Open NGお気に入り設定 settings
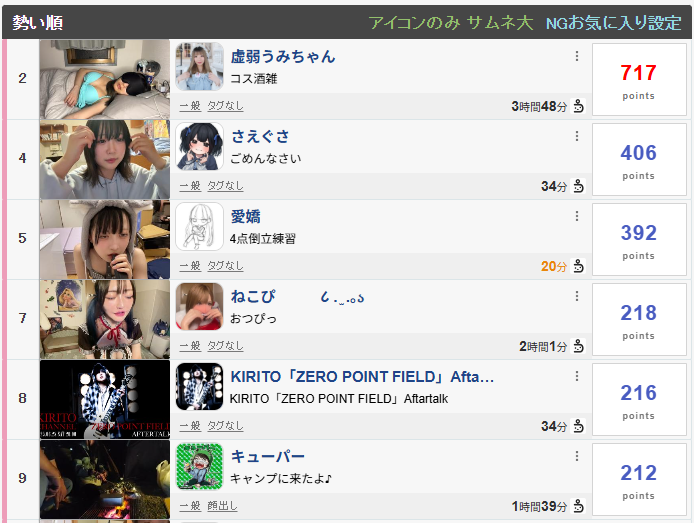This screenshot has height=523, width=694. [613, 23]
